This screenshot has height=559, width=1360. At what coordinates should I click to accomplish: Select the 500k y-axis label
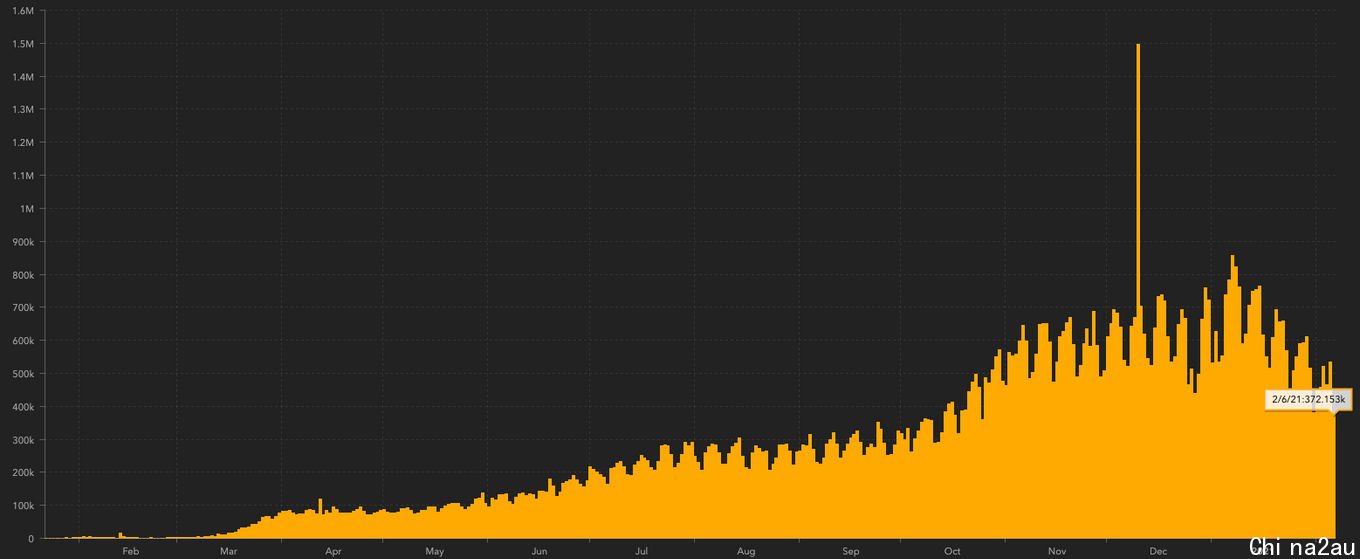tap(23, 374)
